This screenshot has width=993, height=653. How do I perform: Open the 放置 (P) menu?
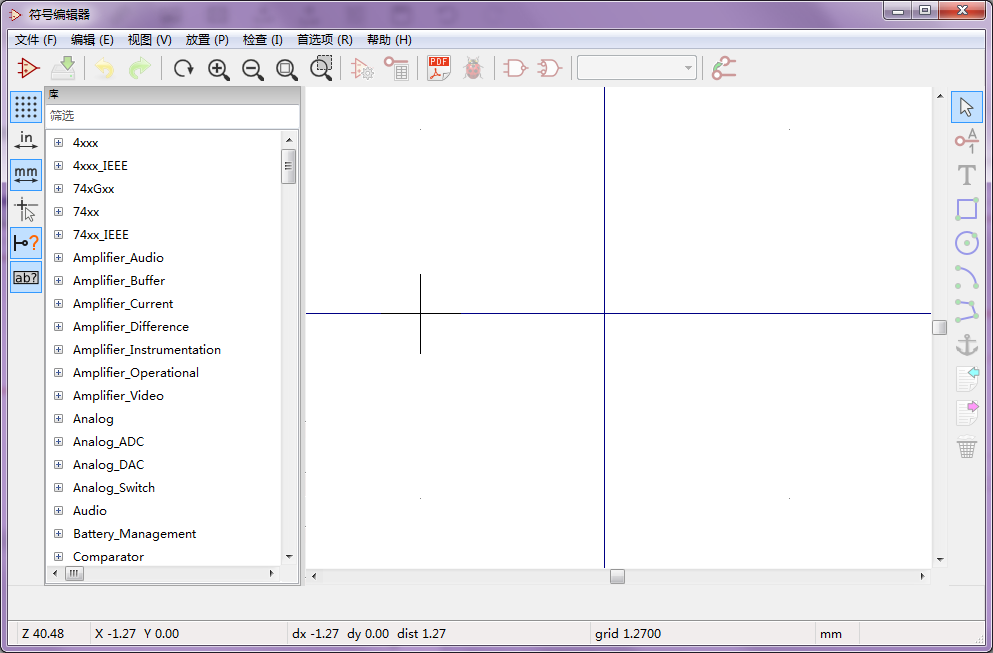click(x=206, y=40)
